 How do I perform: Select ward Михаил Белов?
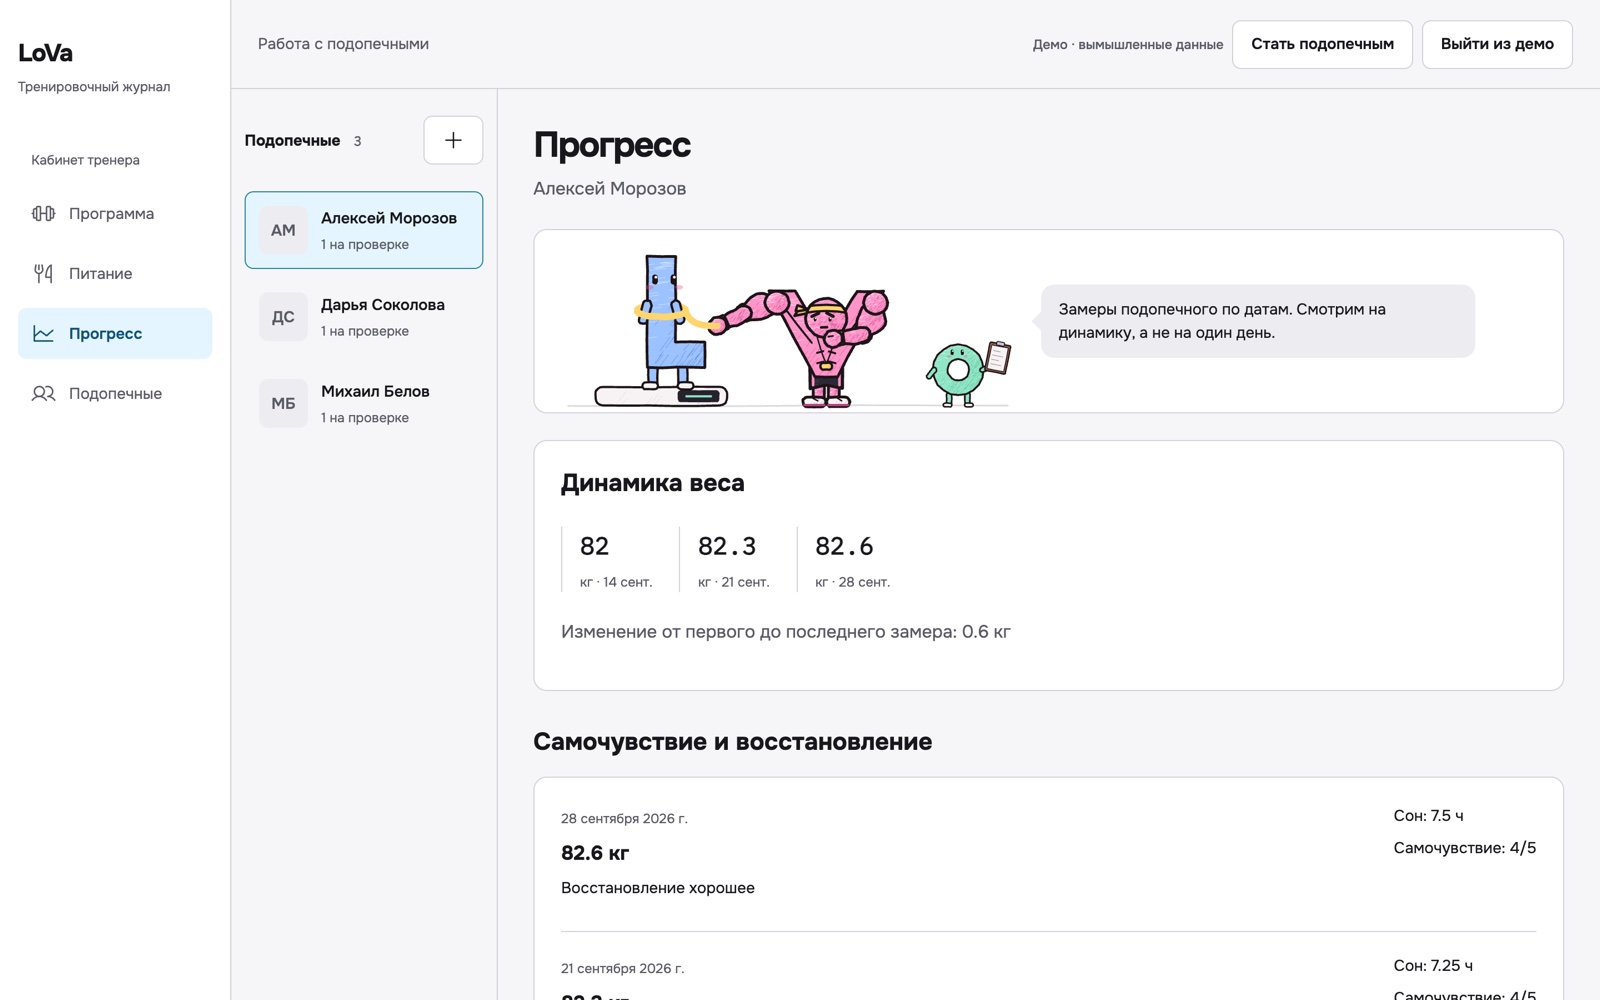tap(364, 403)
